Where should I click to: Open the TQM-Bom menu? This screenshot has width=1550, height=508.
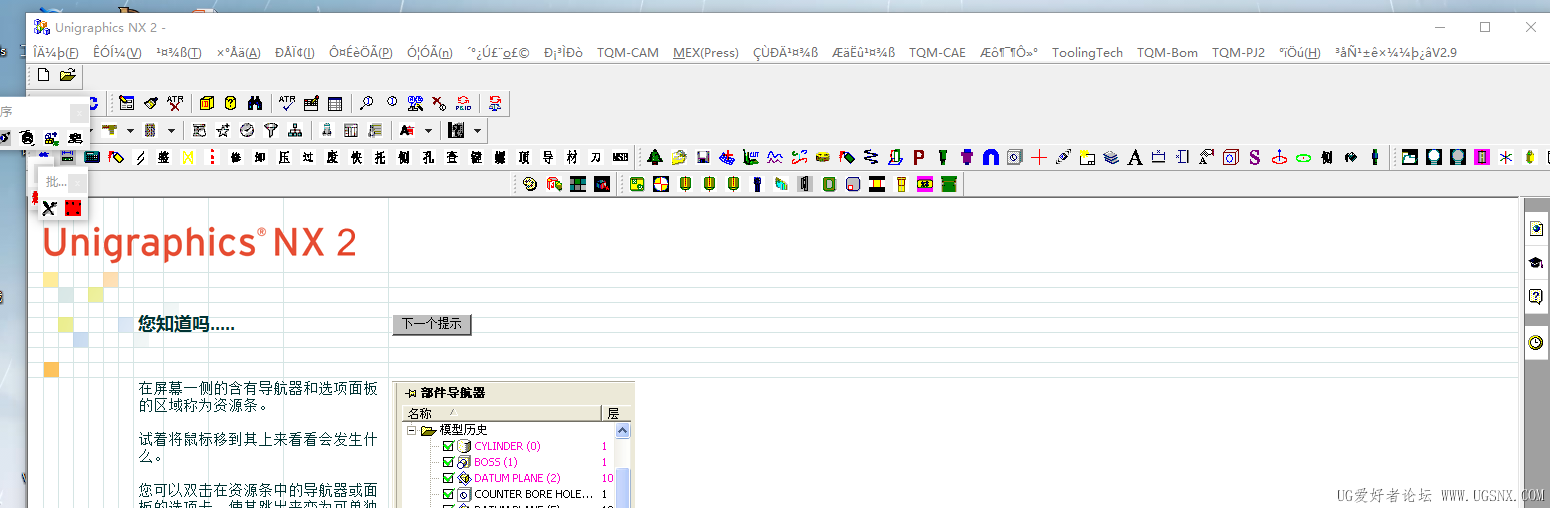tap(1167, 53)
